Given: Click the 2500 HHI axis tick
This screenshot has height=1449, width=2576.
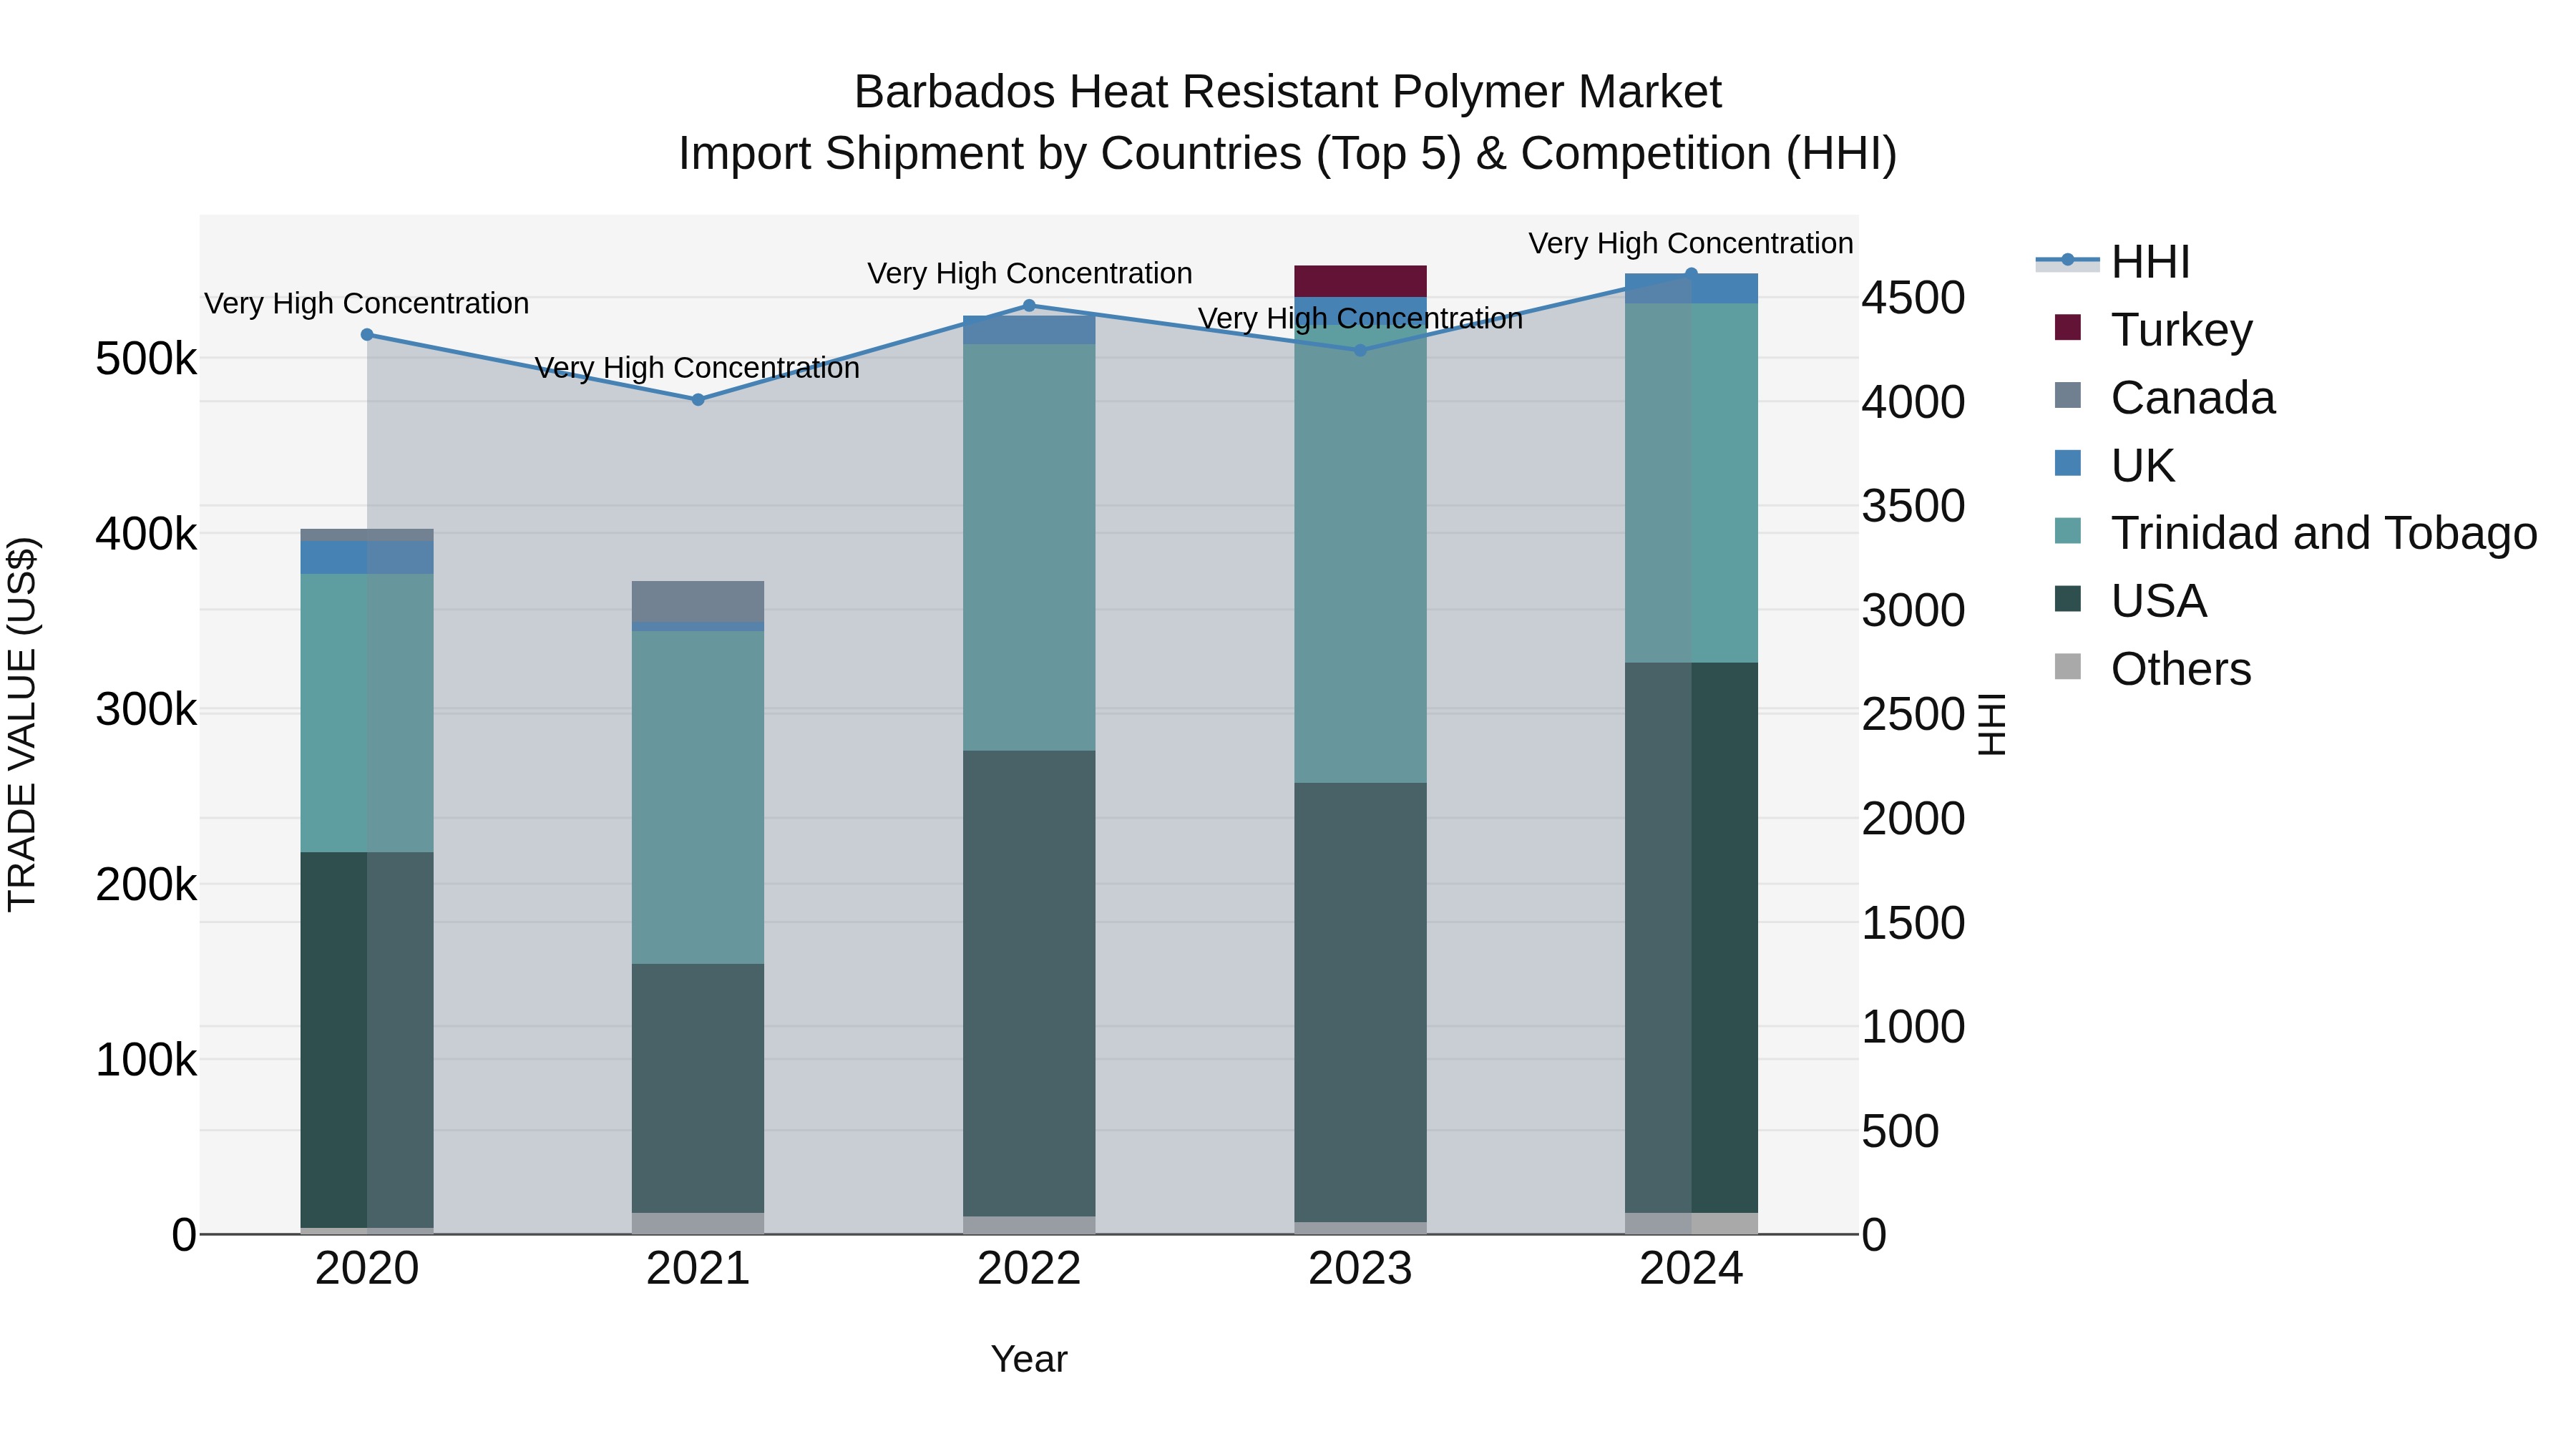Looking at the screenshot, I should [1913, 715].
